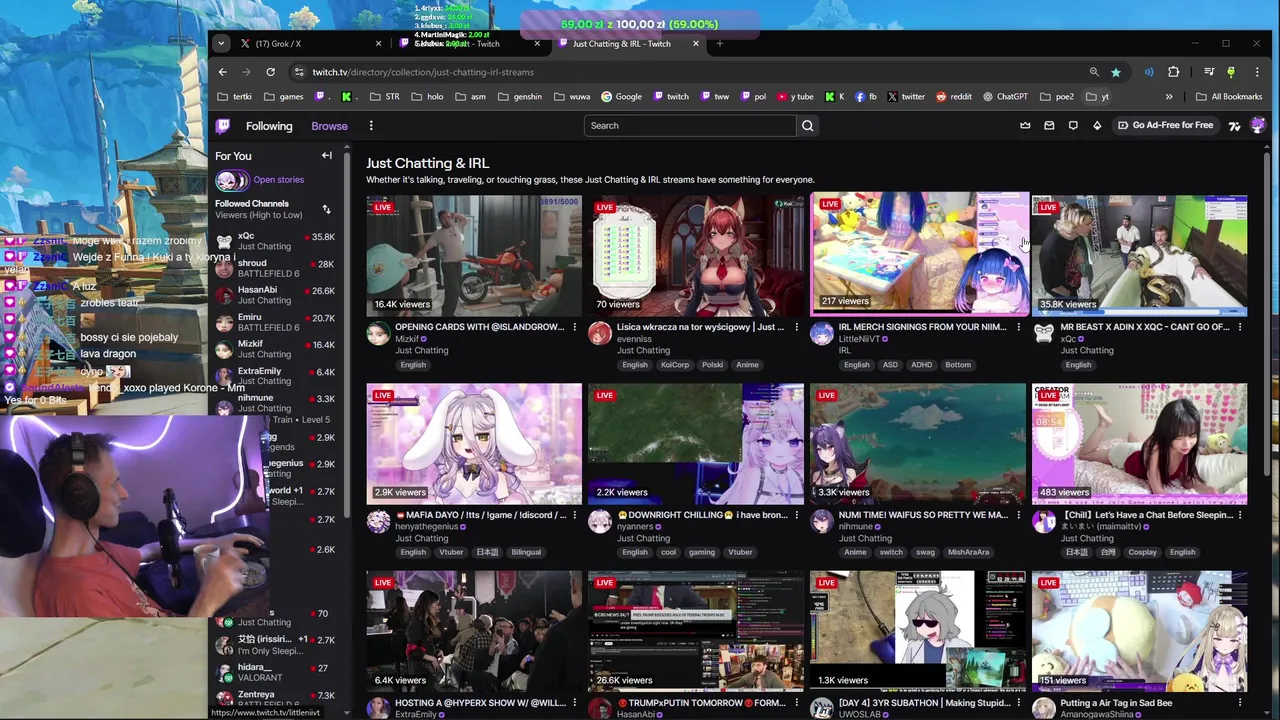
Task: Click the search magnifier button
Action: click(x=807, y=126)
